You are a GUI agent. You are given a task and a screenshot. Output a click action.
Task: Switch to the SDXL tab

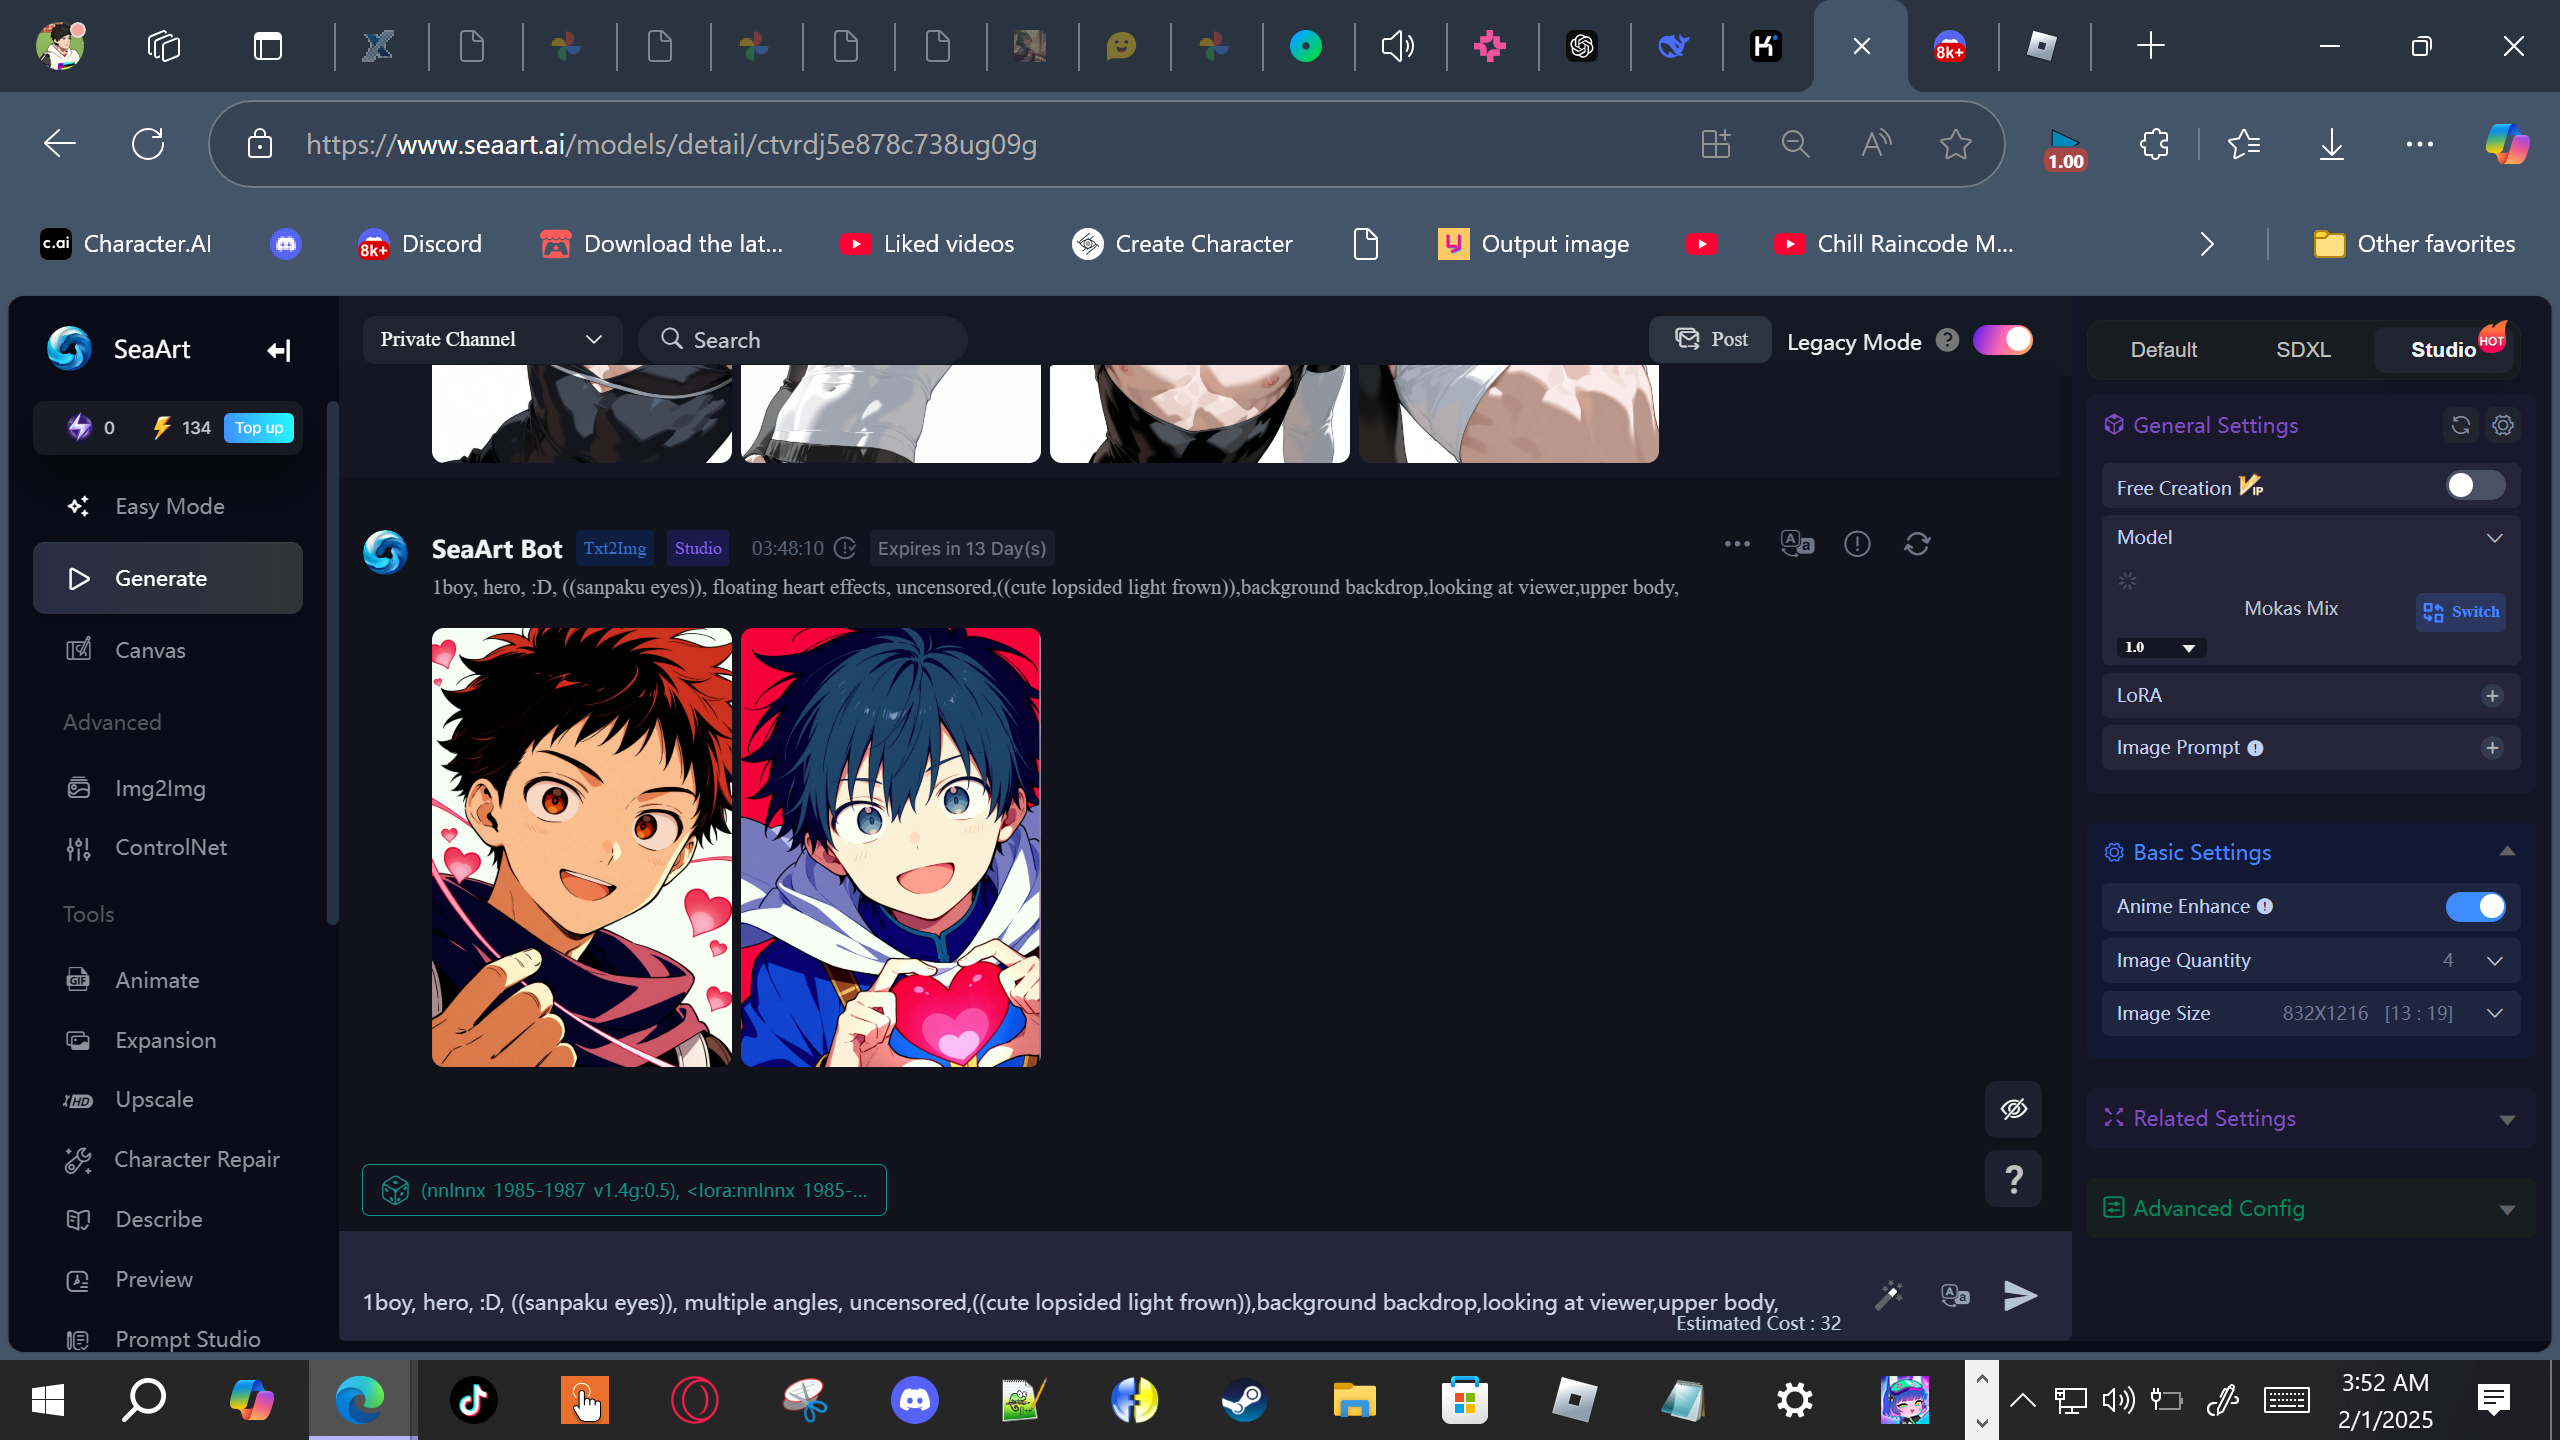click(2303, 350)
